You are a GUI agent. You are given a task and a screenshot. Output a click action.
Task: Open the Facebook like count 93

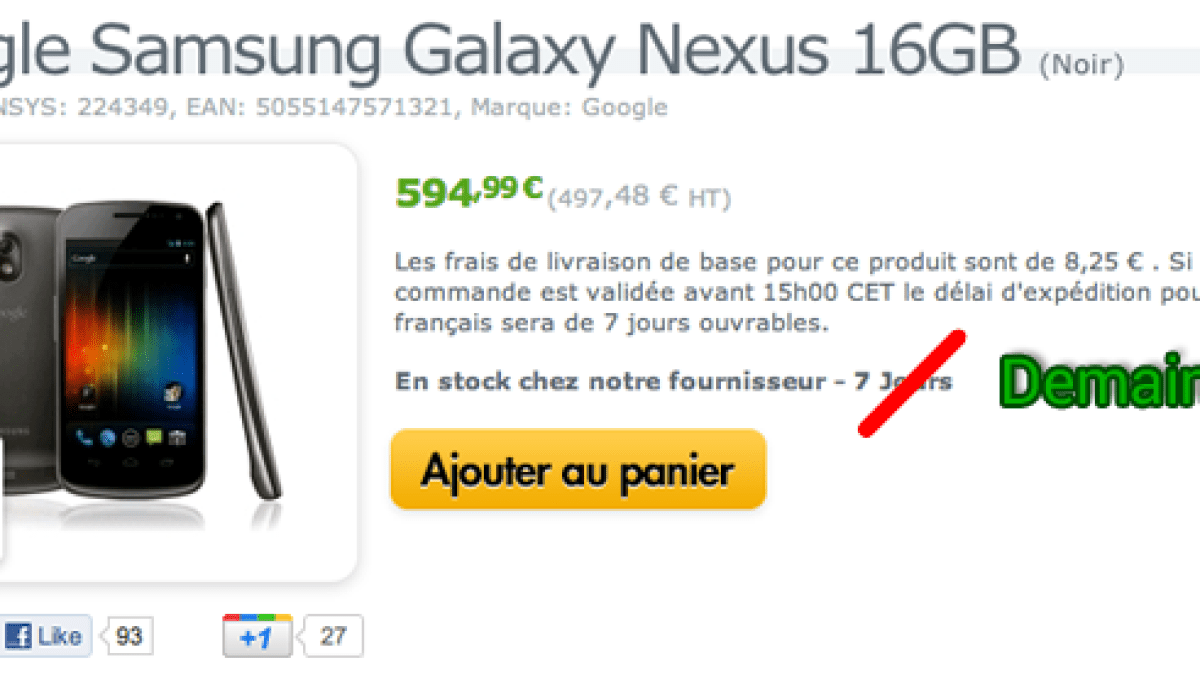[x=129, y=636]
